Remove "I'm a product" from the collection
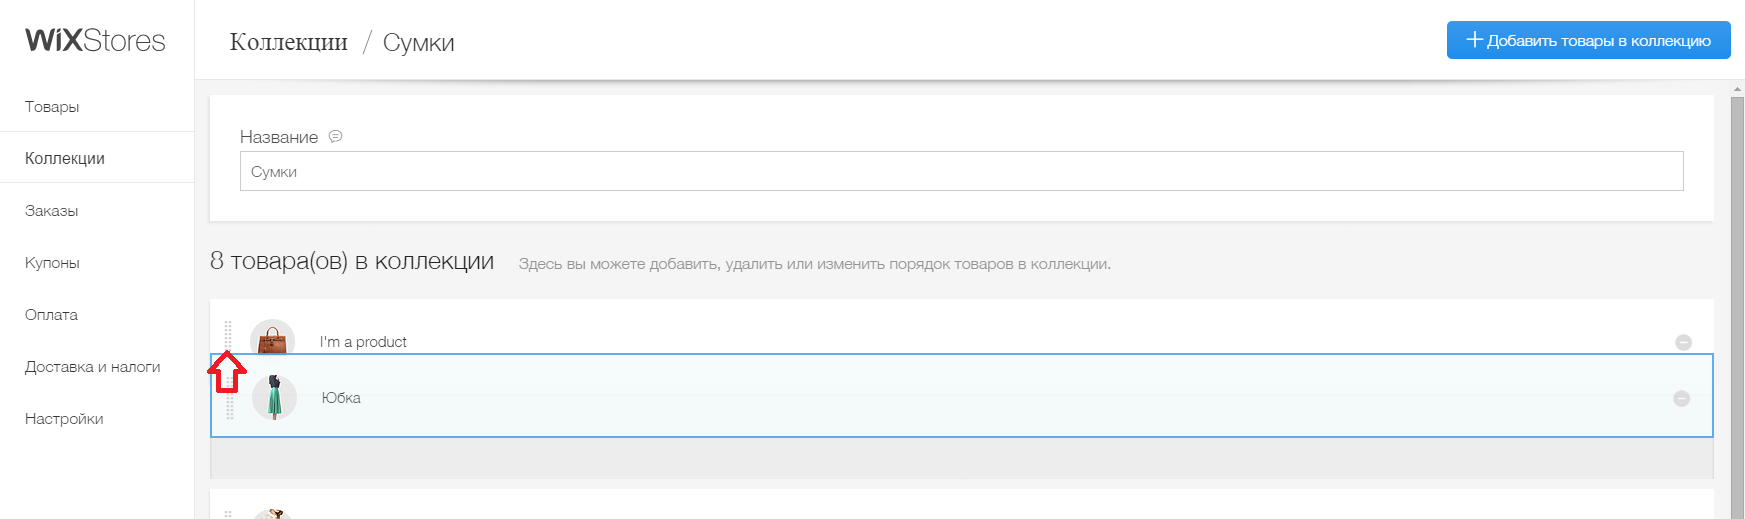Screen dimensions: 1745x519 (x=1683, y=342)
